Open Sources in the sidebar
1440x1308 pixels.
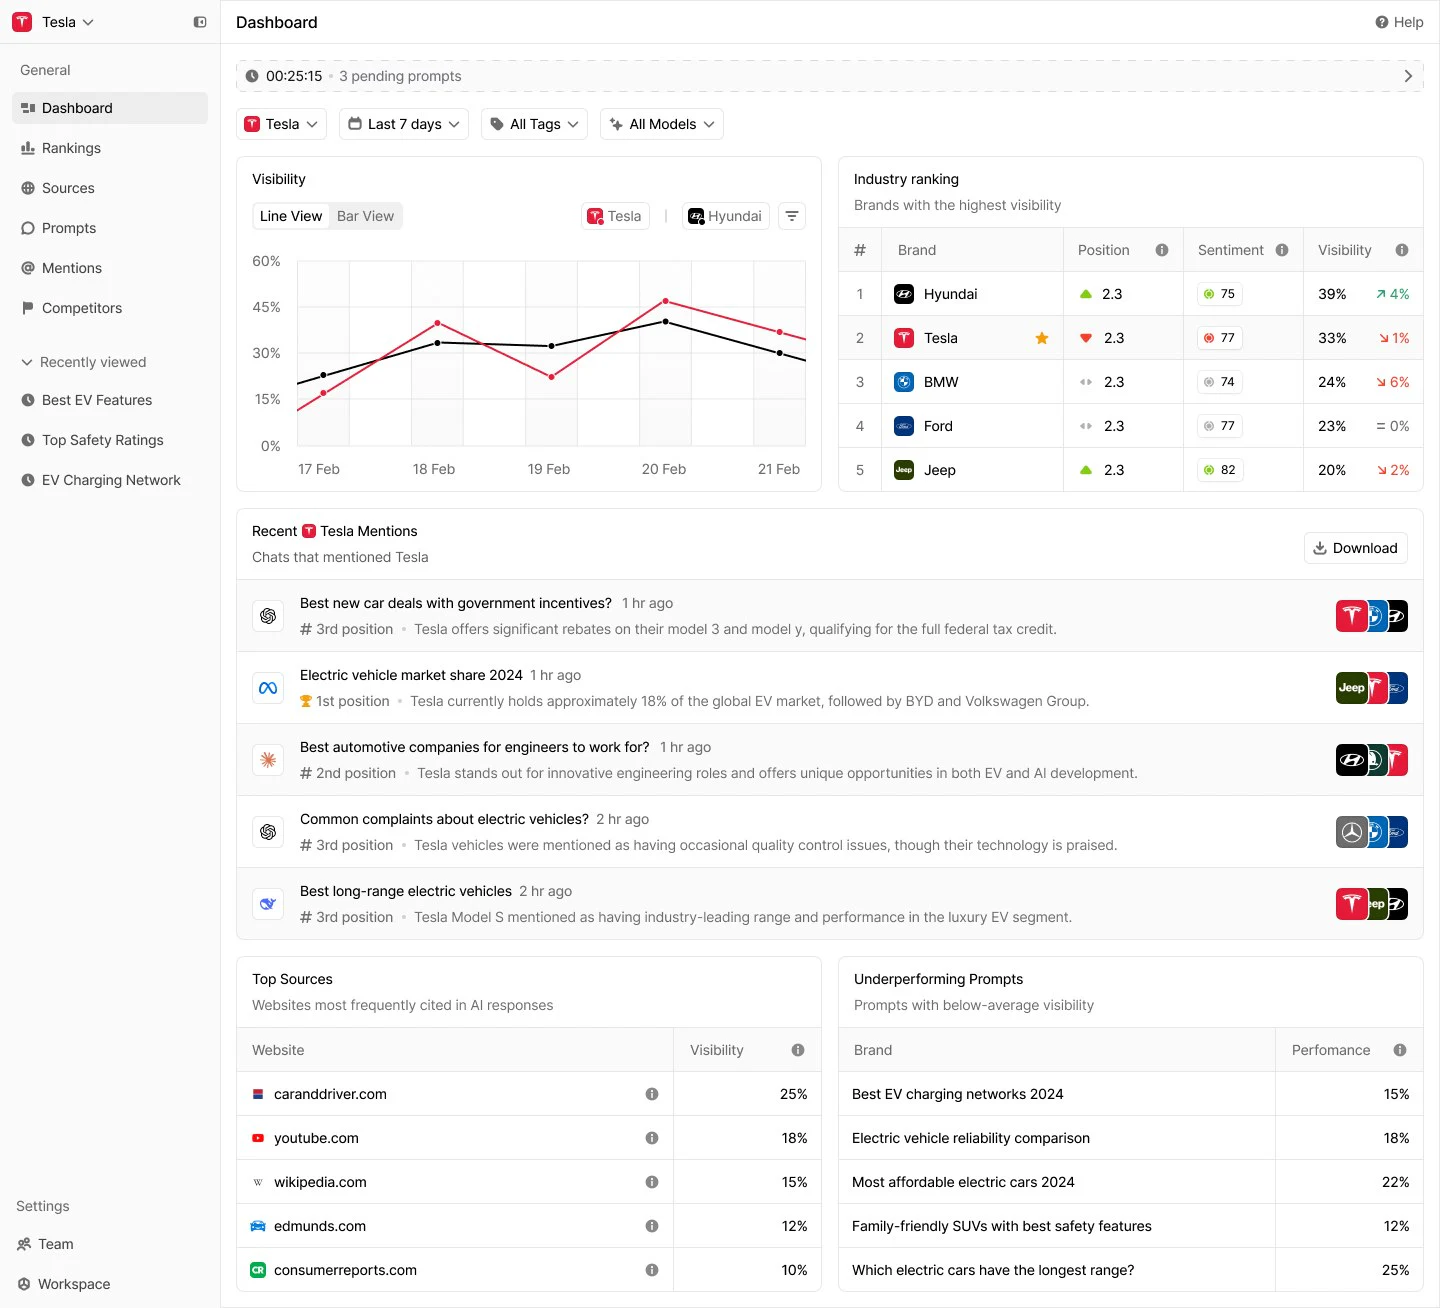point(110,188)
